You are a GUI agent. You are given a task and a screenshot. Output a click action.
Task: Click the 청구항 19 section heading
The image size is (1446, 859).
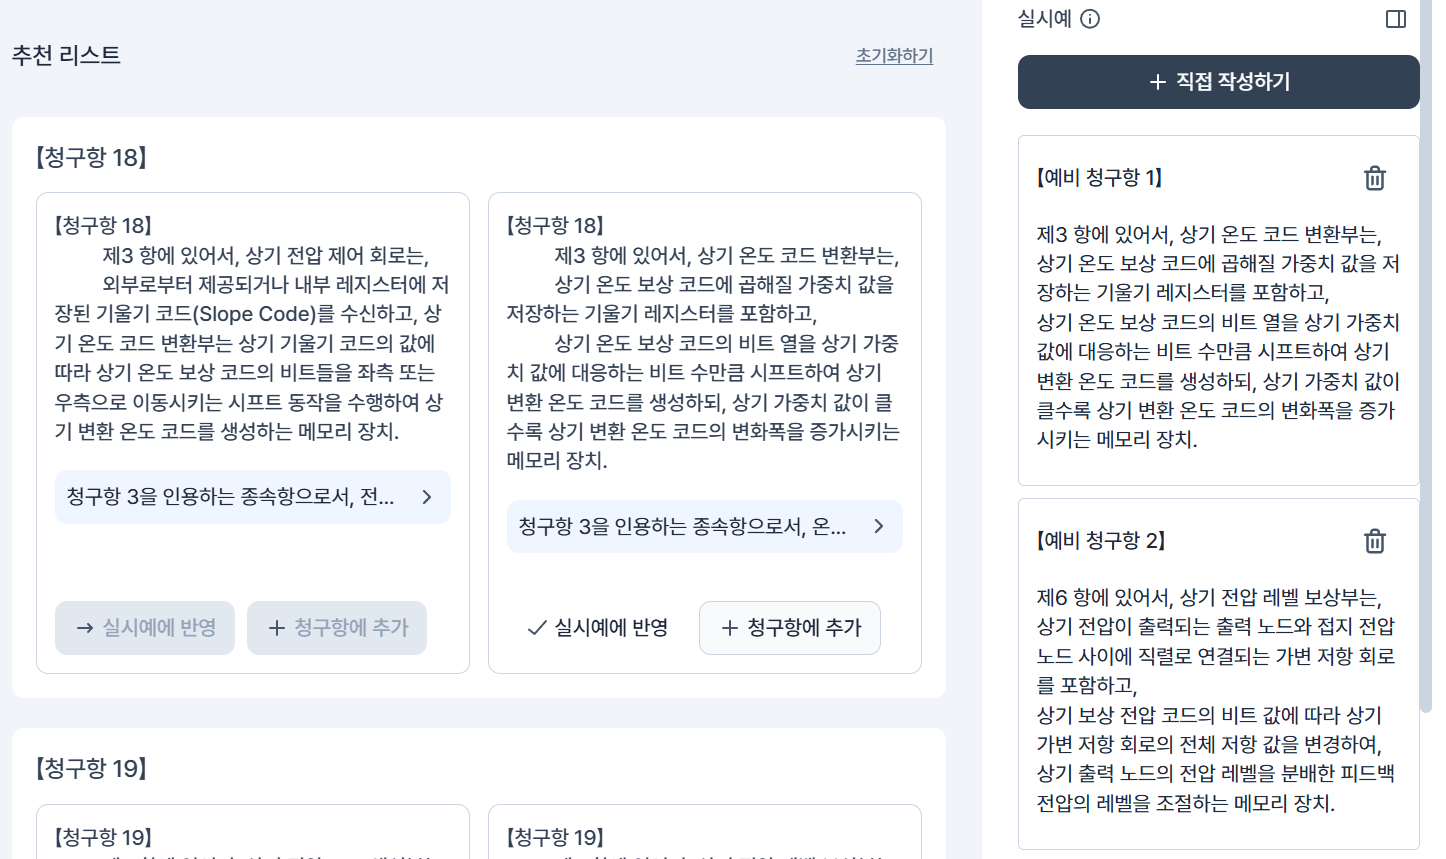[x=92, y=768]
